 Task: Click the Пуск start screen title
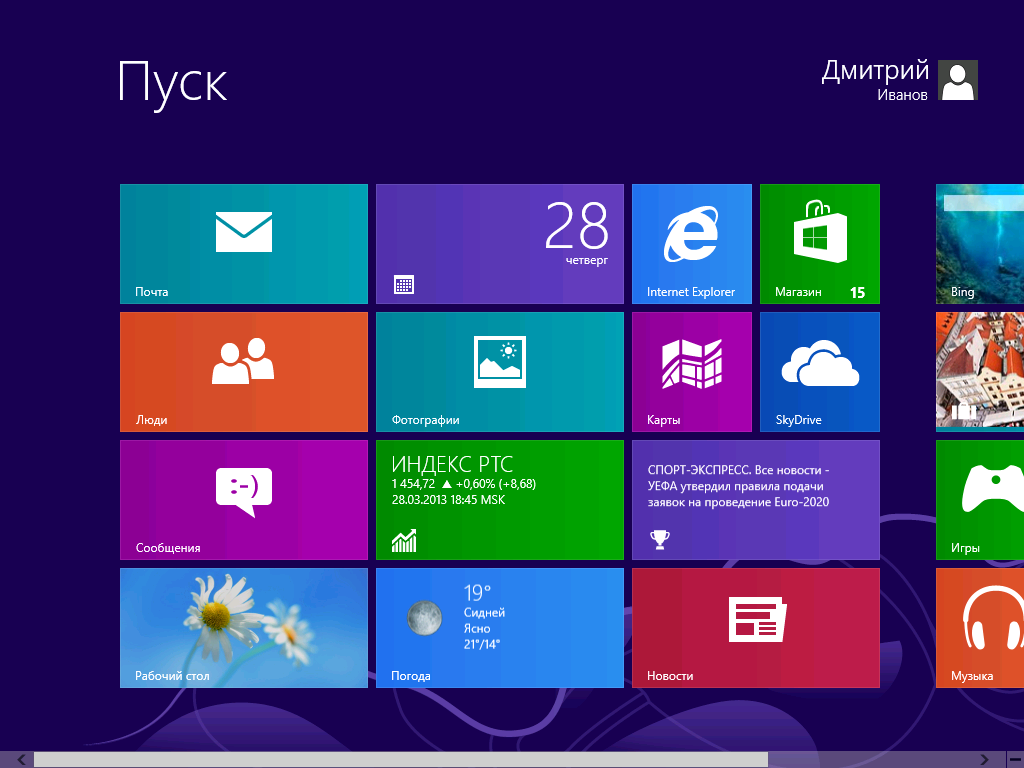click(x=172, y=84)
